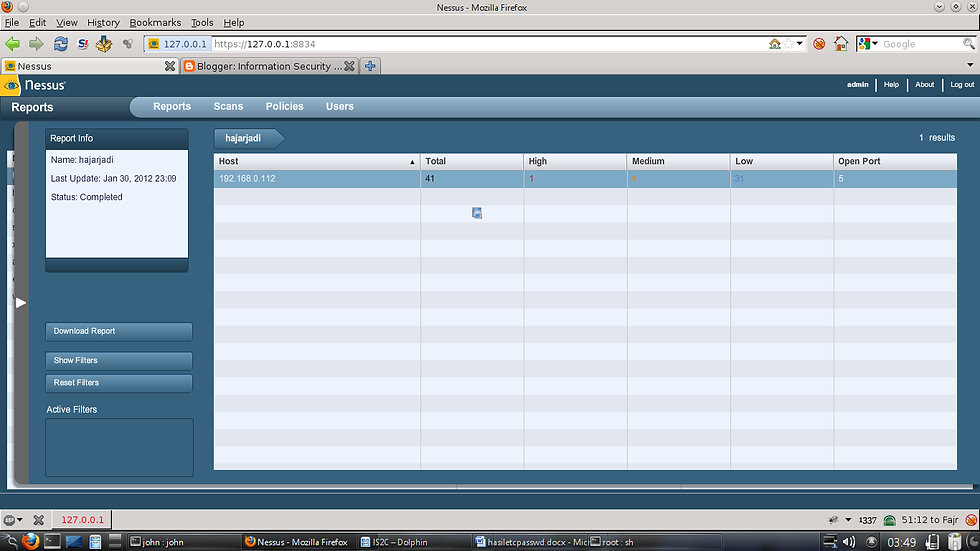Screen dimensions: 980x551
Task: Click the Show Filters button
Action: [x=119, y=360]
